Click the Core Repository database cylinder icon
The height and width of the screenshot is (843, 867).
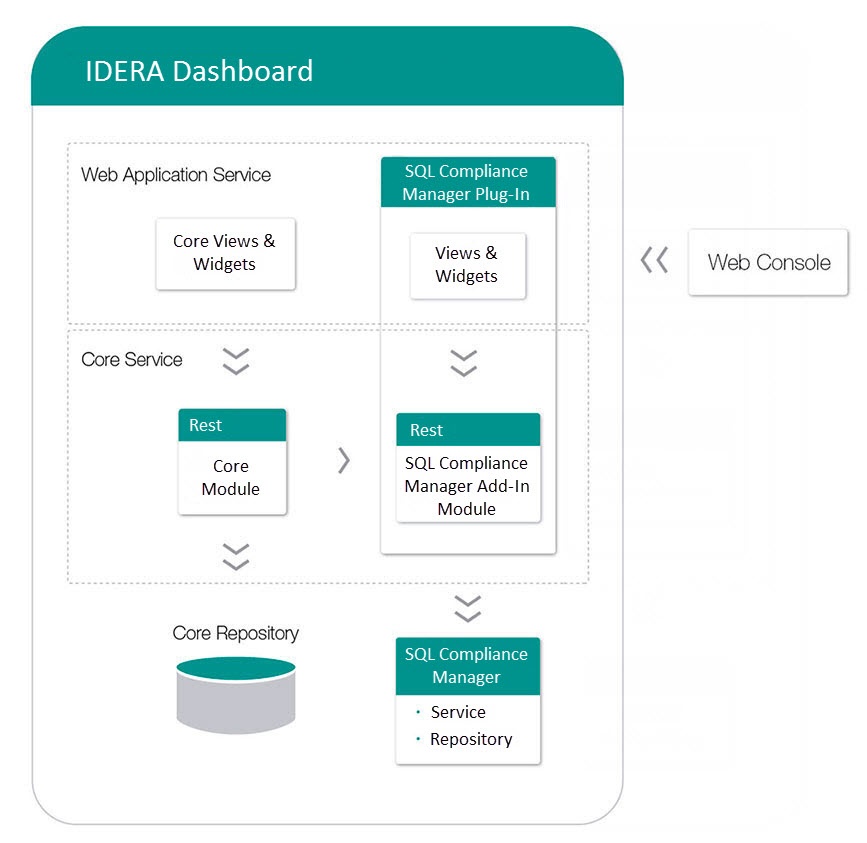point(236,695)
